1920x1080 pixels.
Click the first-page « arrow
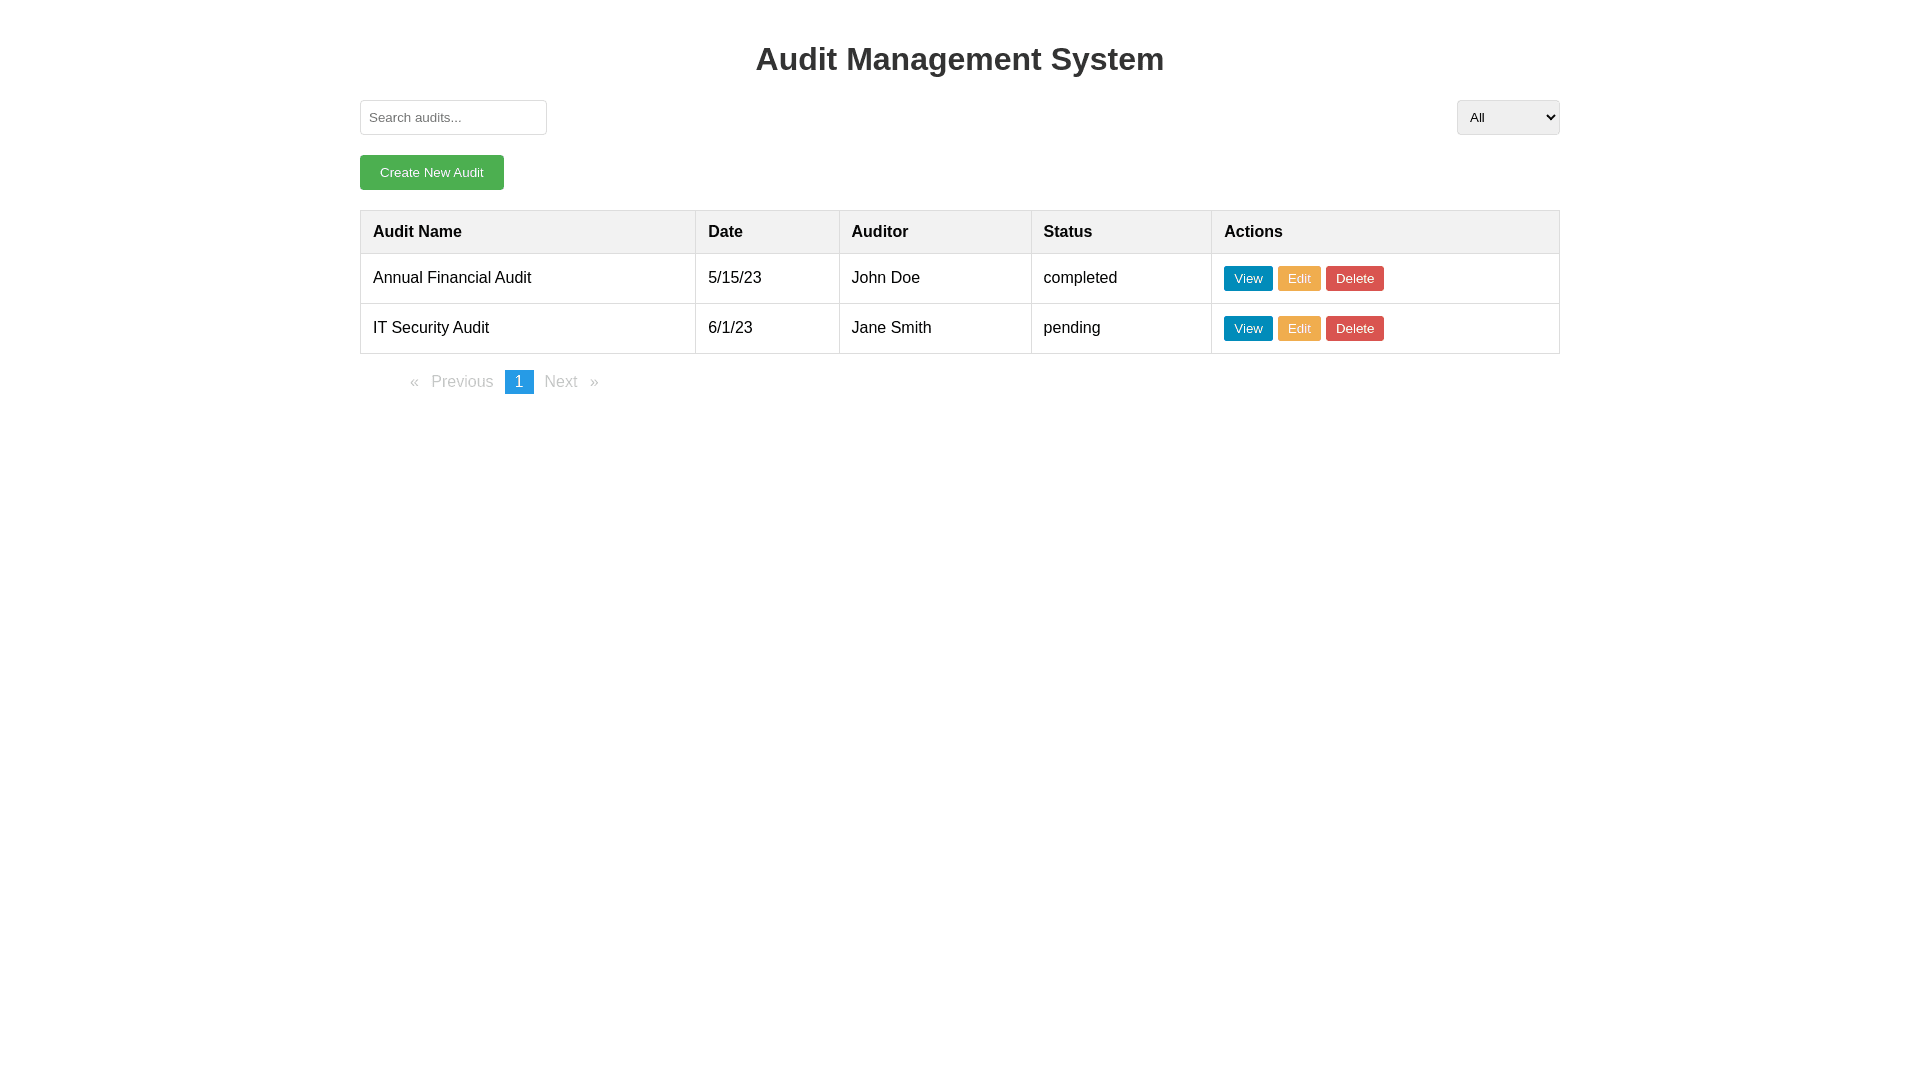pos(414,382)
